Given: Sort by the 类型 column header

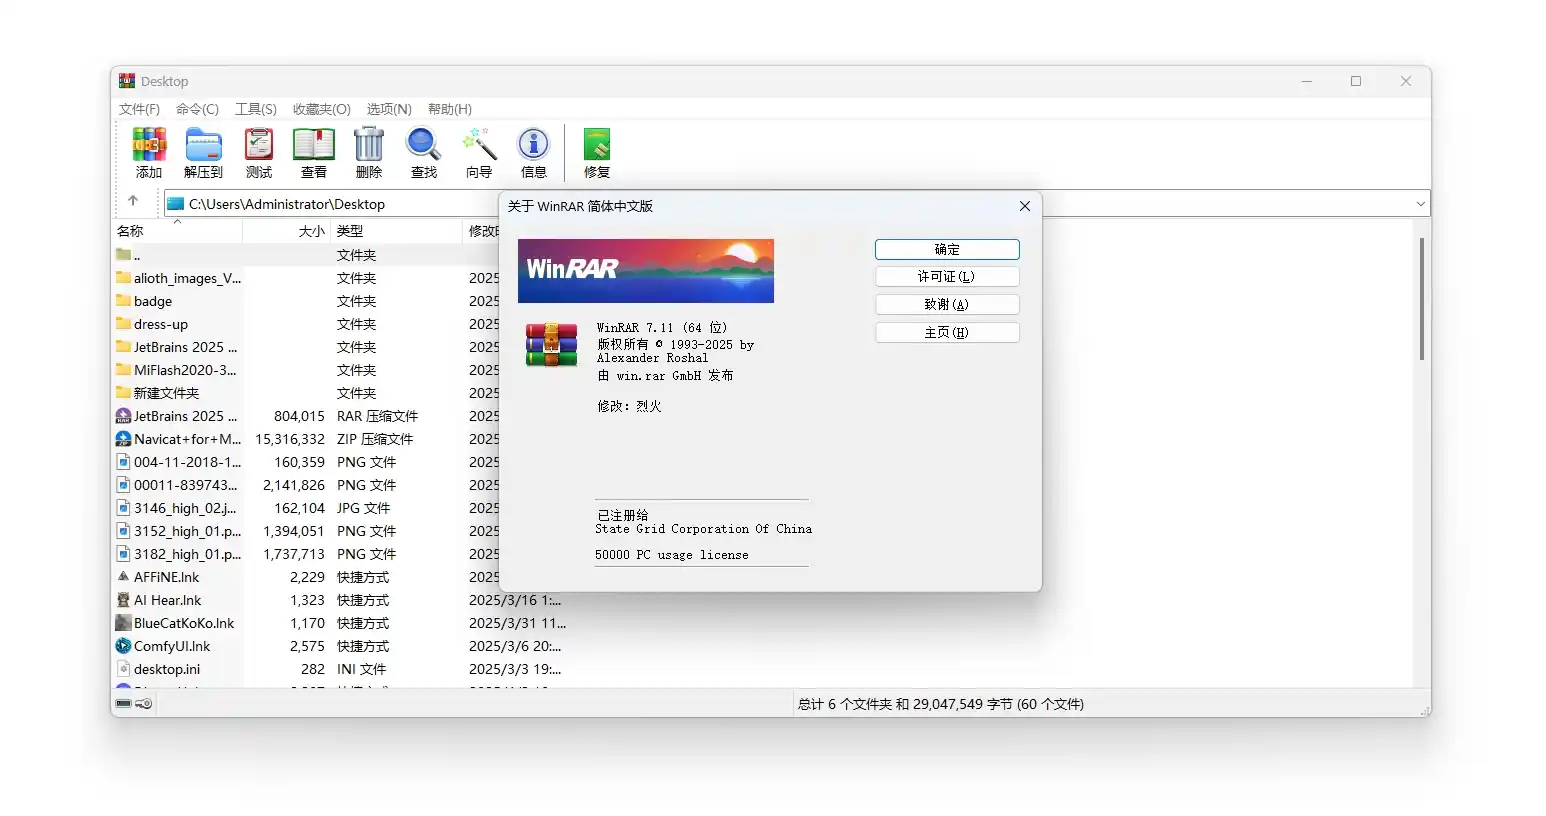Looking at the screenshot, I should click(350, 231).
